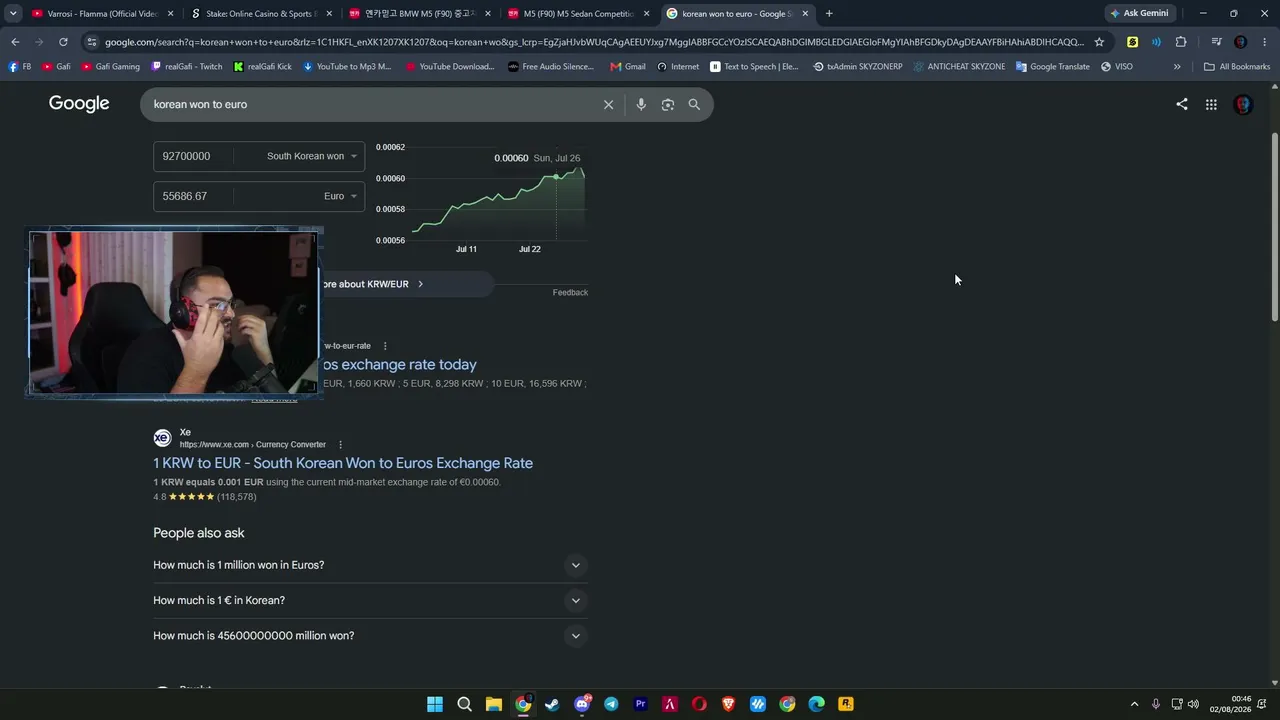Focus the Google search box text
The height and width of the screenshot is (720, 1280).
370,104
